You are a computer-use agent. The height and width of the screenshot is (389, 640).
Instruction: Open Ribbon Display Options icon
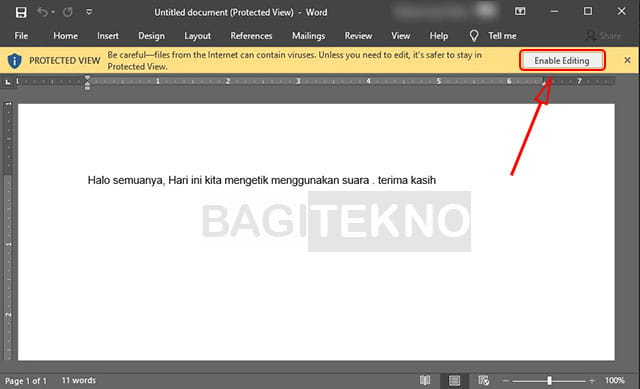[520, 11]
